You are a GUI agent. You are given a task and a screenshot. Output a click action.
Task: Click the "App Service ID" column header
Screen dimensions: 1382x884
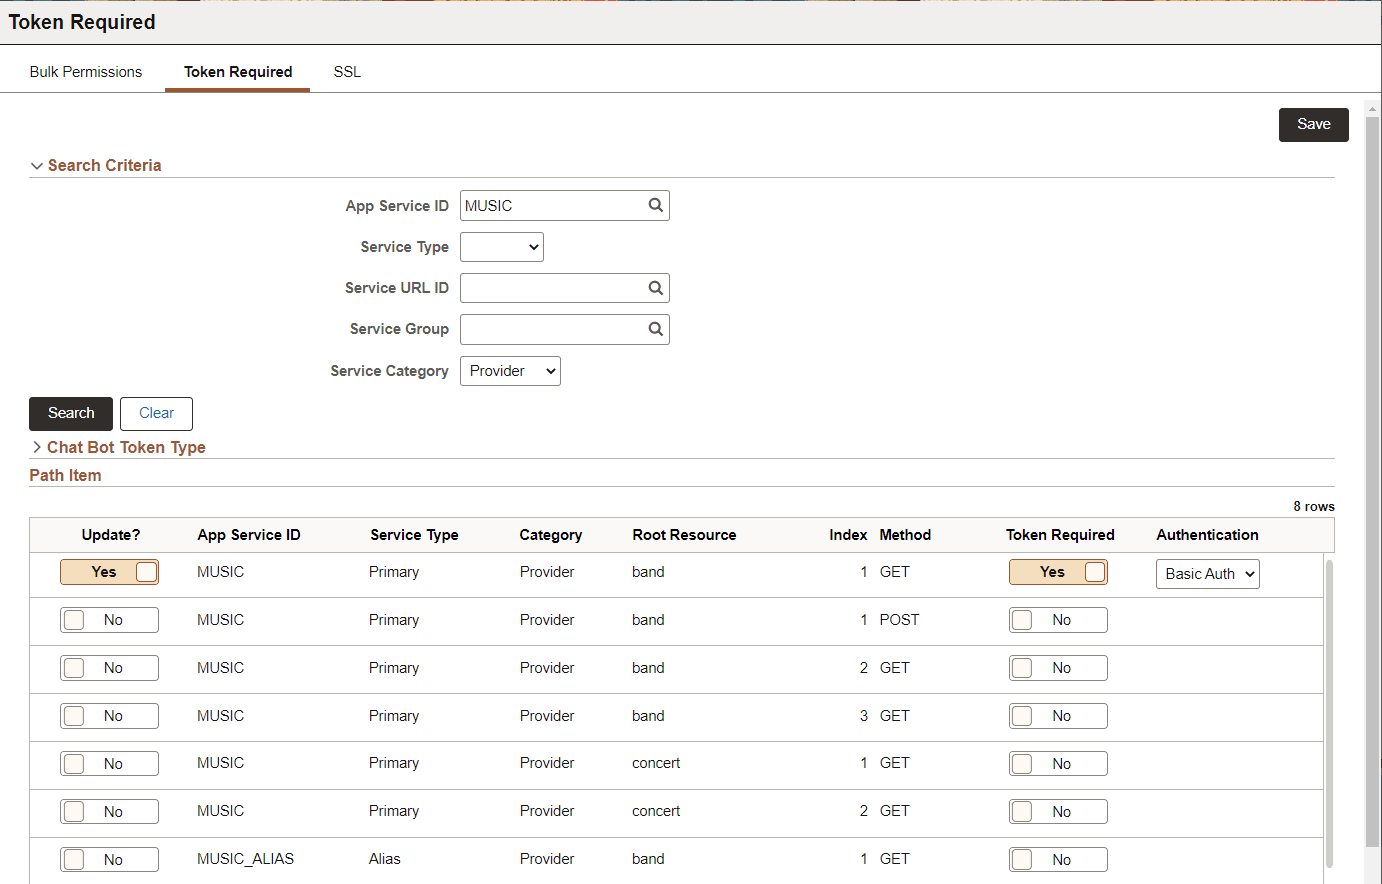tap(249, 535)
